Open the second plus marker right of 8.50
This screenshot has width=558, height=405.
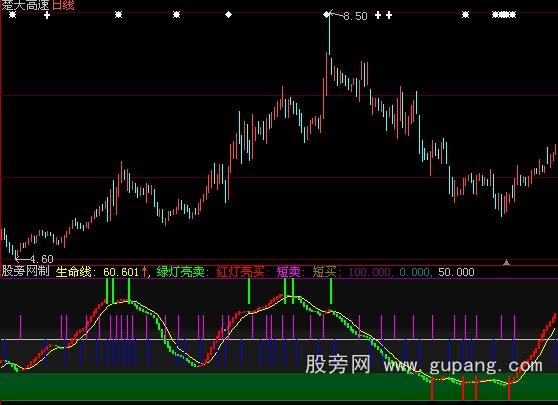pos(389,15)
